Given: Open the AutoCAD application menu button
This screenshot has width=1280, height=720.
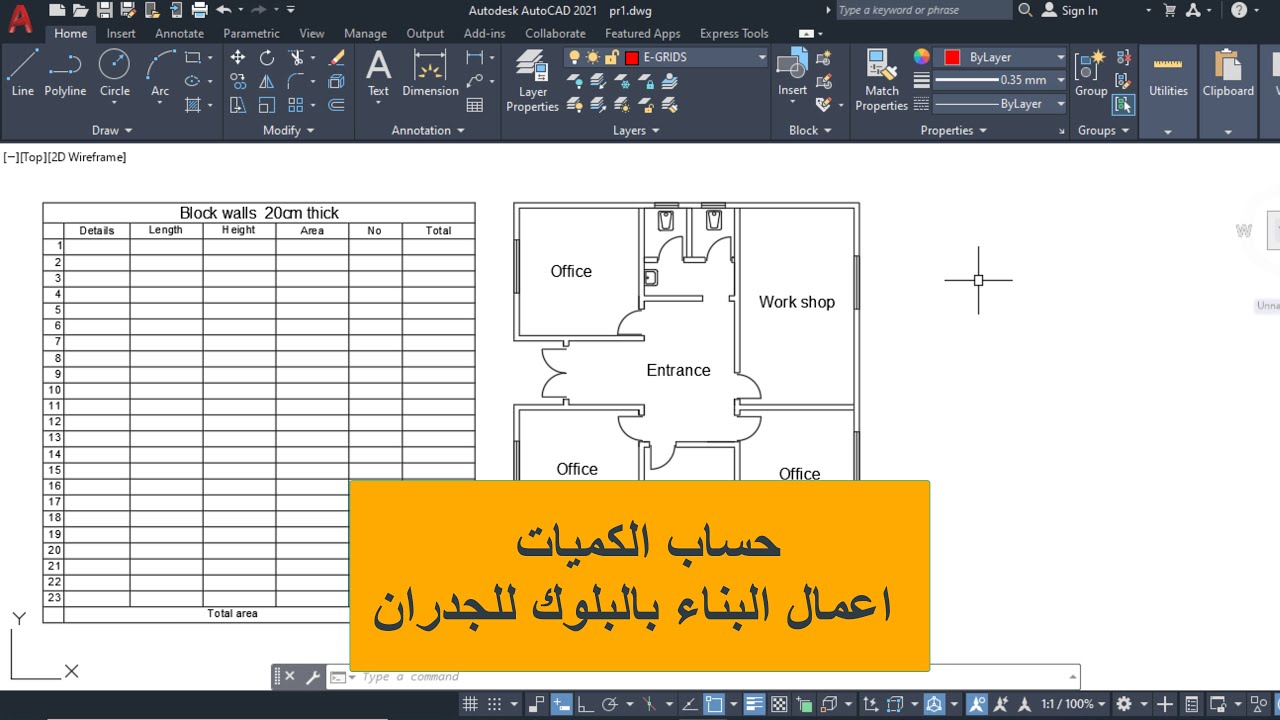Looking at the screenshot, I should pos(20,17).
